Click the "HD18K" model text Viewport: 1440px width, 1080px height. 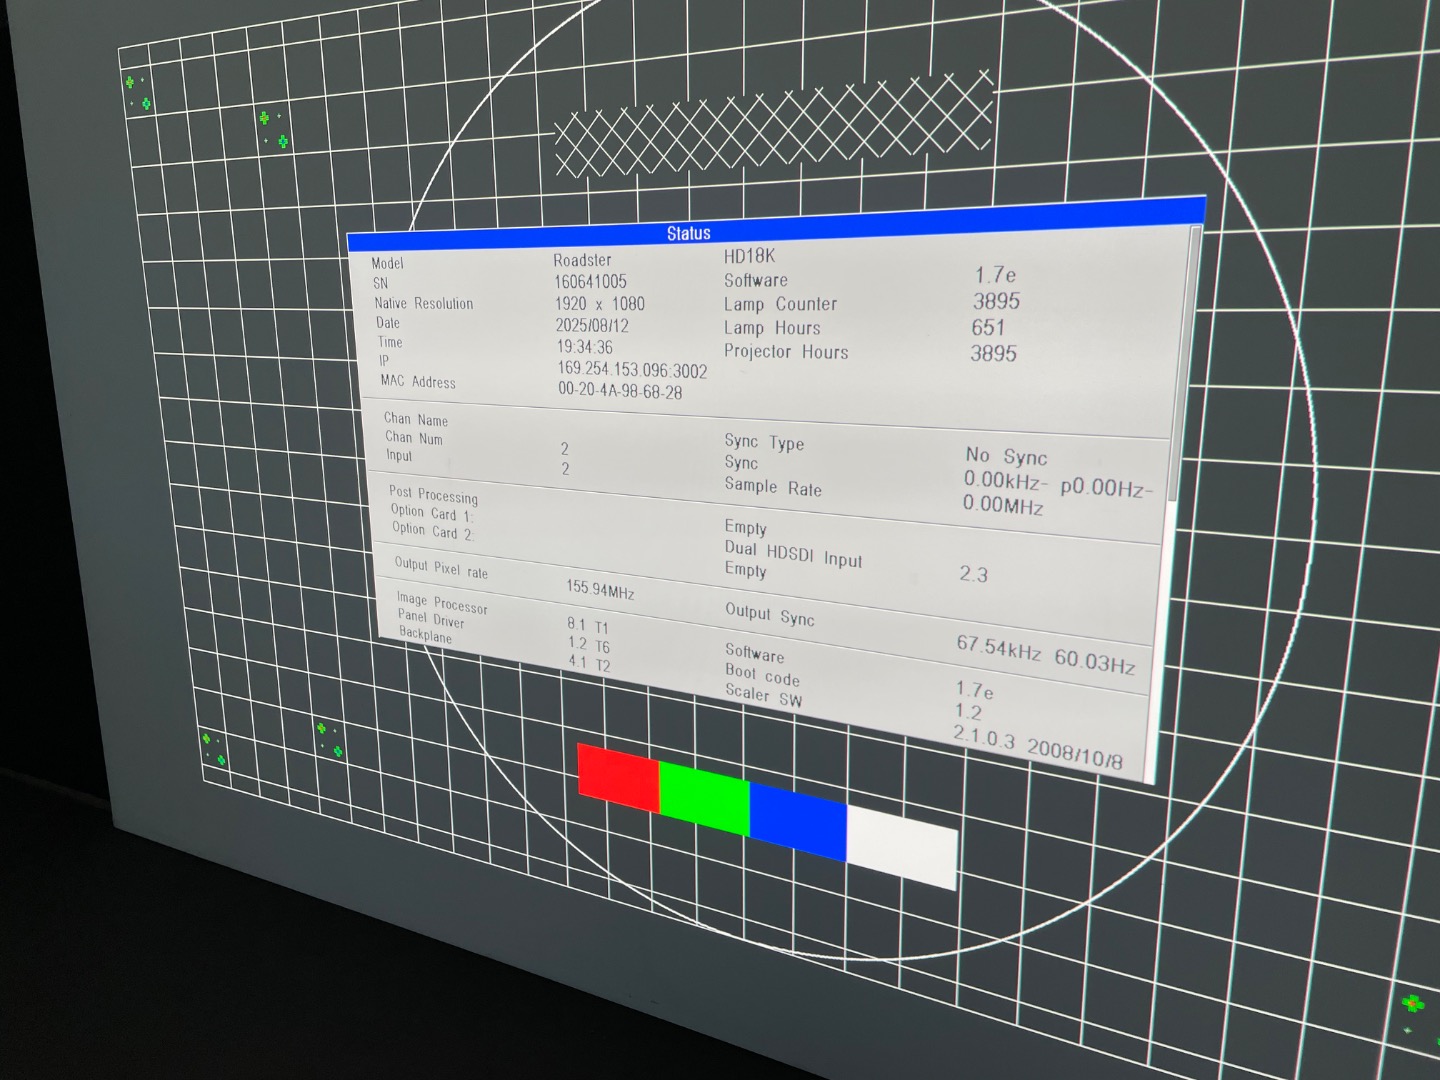point(749,256)
